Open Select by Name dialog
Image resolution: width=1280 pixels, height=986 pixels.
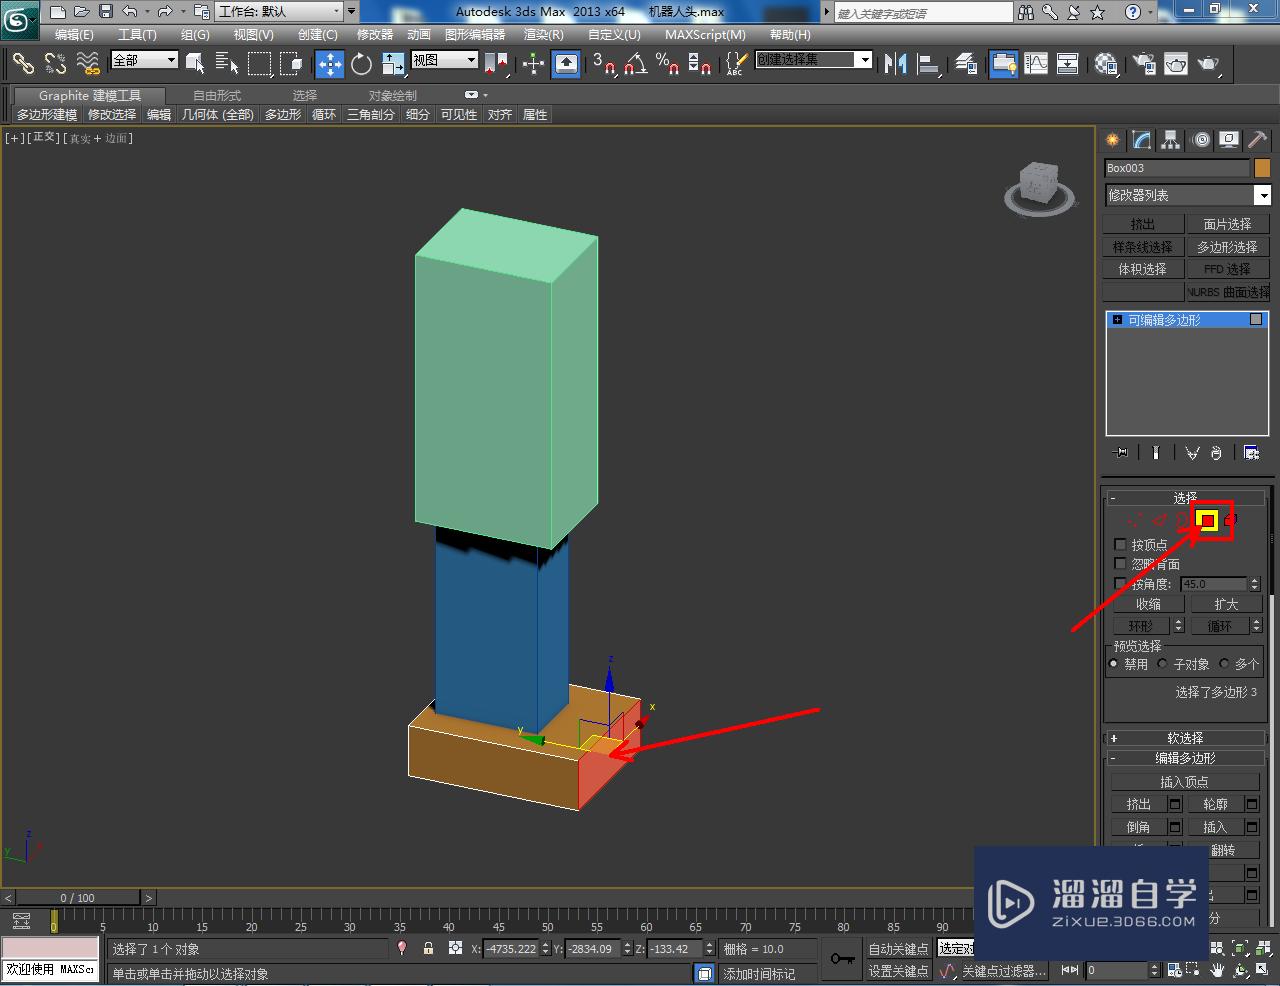(x=227, y=63)
